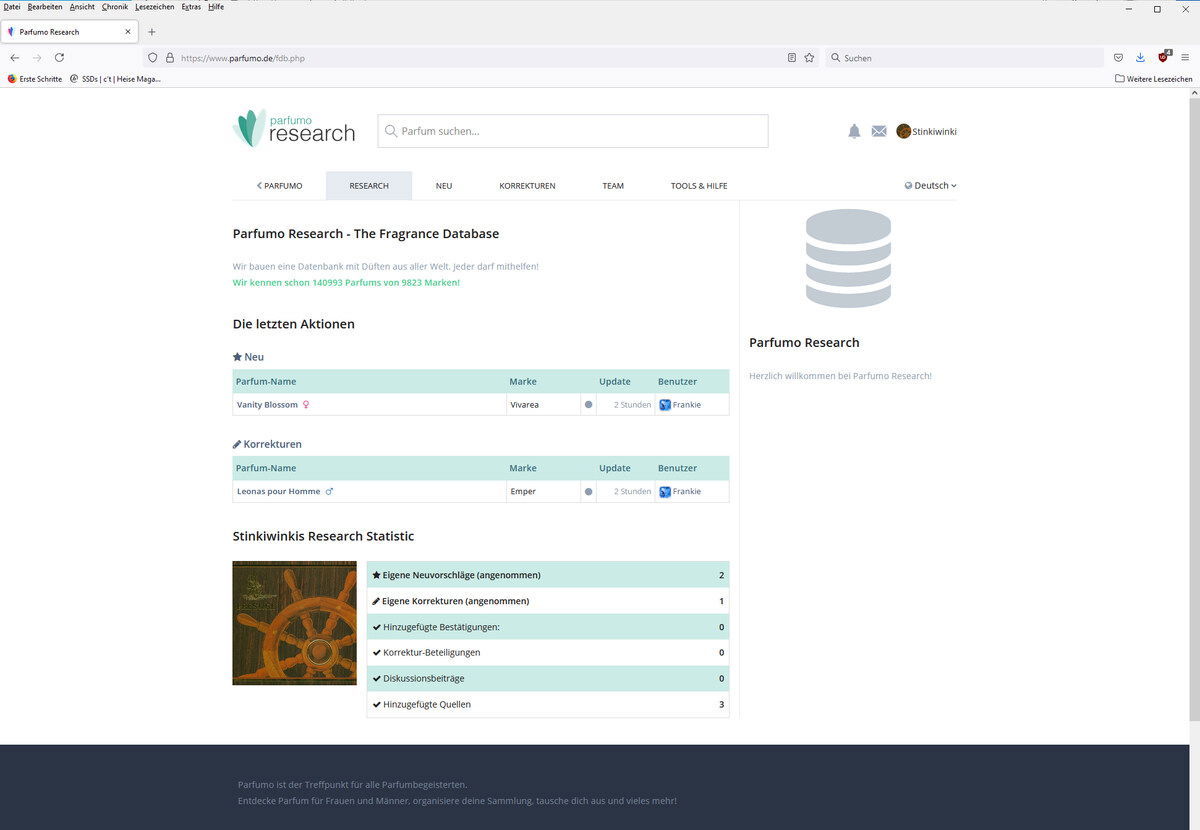Click the browser Suchen search box

point(964,58)
